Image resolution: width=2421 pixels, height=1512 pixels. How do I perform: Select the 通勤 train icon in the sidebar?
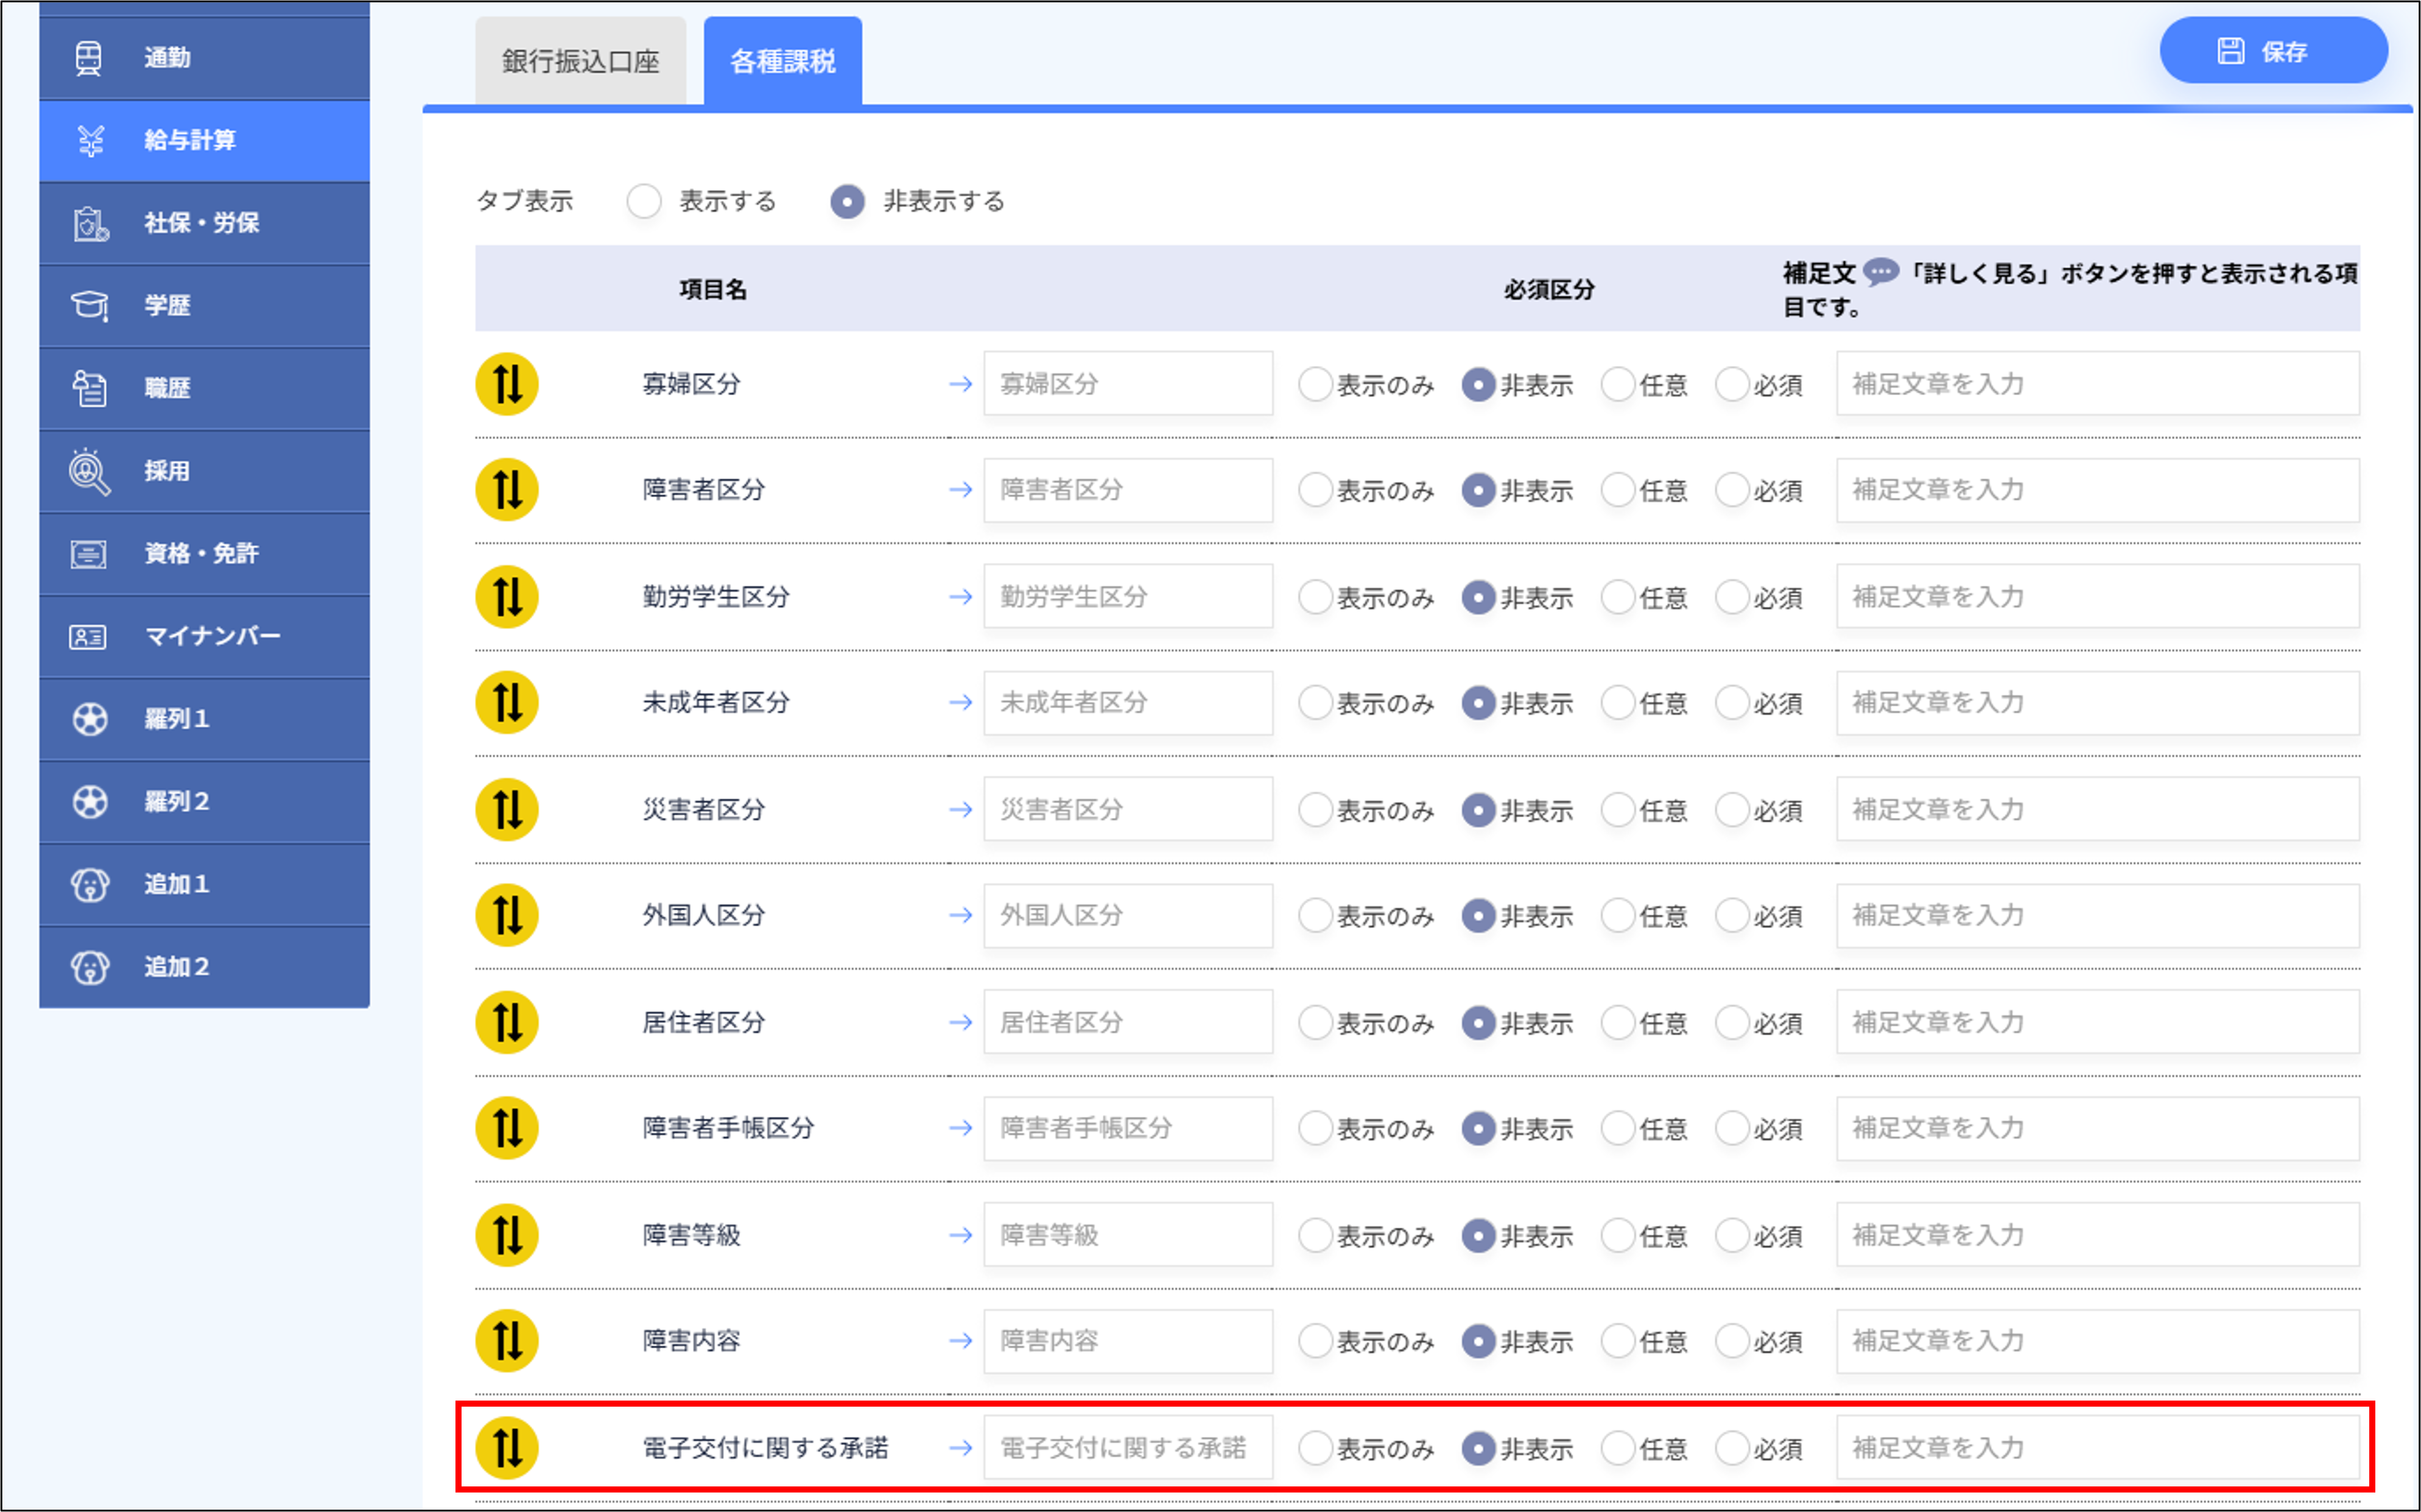(x=90, y=57)
